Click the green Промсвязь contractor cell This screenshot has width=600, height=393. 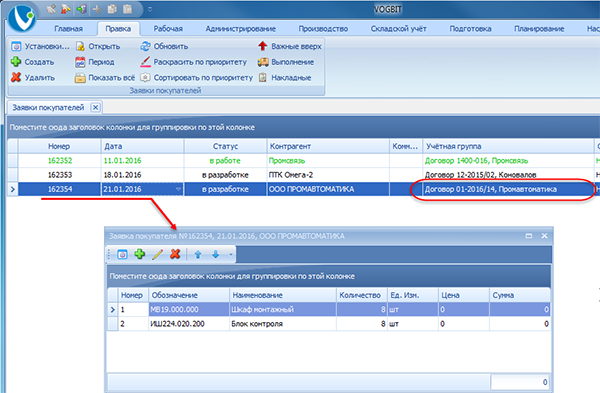[328, 161]
